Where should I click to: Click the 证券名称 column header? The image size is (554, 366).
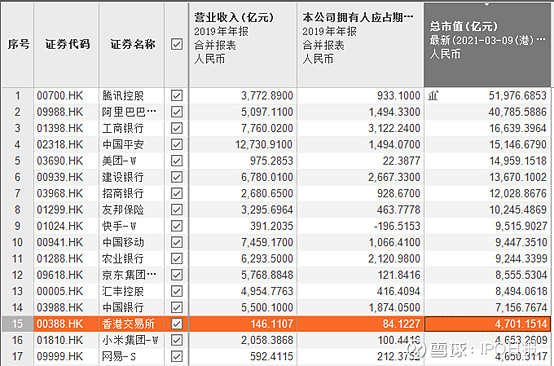click(133, 44)
